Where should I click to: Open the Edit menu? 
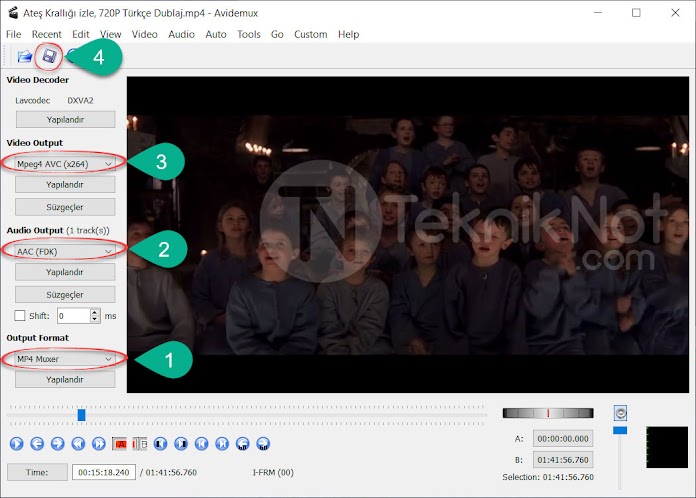[x=81, y=34]
